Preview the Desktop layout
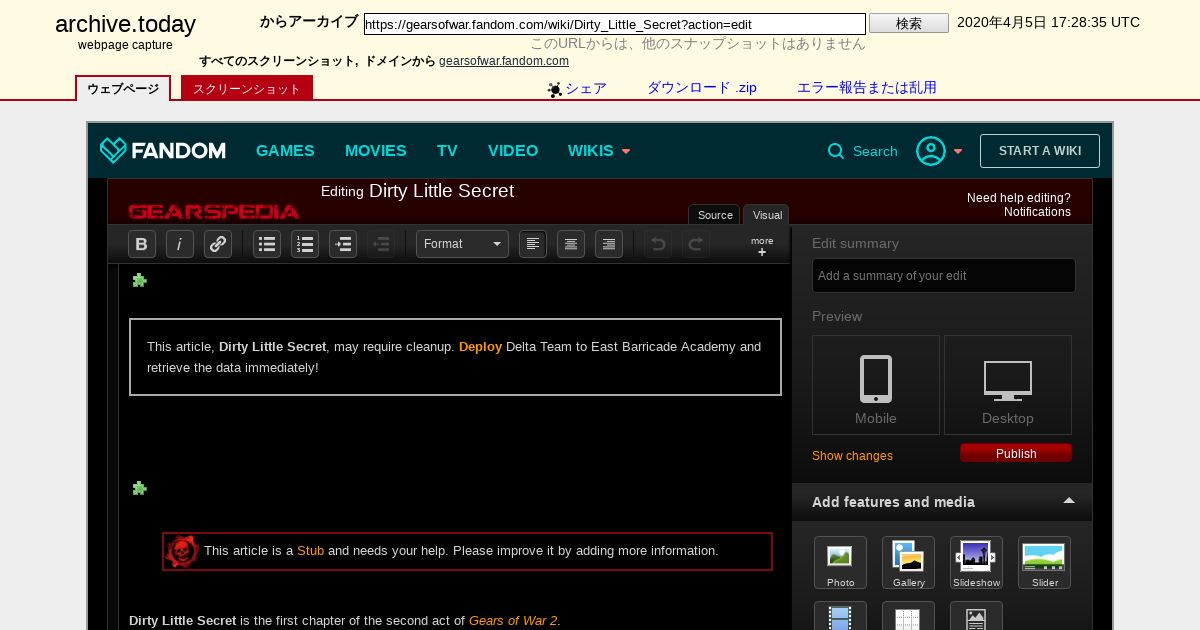 point(1008,385)
